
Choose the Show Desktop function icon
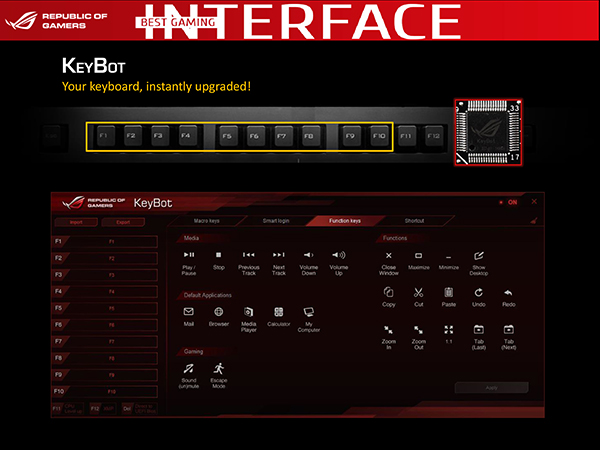[479, 256]
